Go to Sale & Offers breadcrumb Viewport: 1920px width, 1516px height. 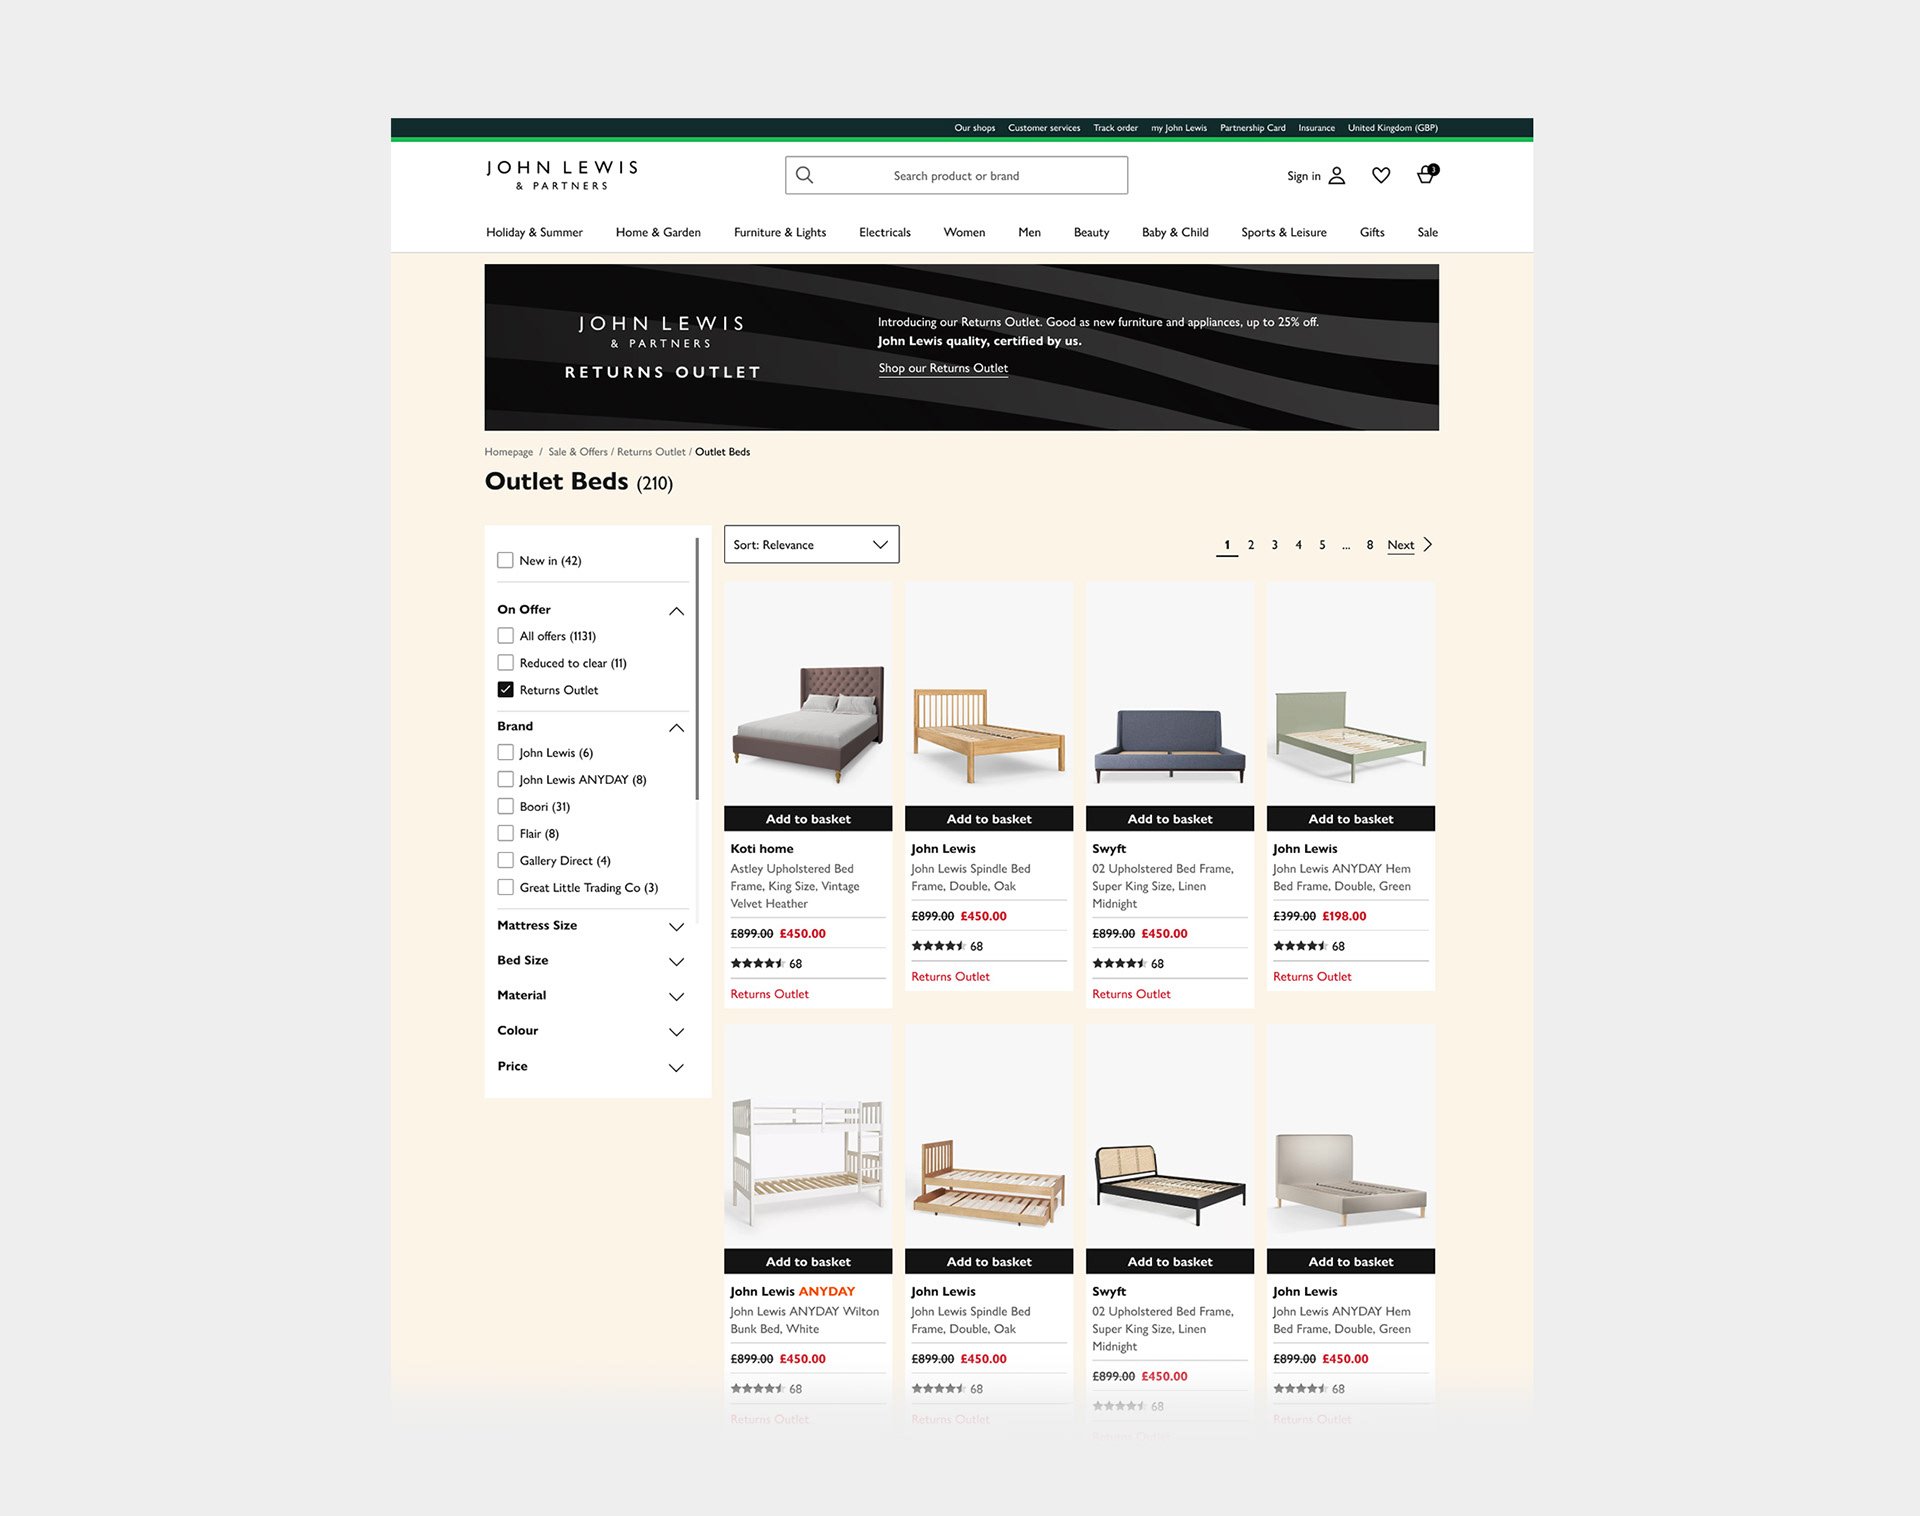(x=578, y=452)
